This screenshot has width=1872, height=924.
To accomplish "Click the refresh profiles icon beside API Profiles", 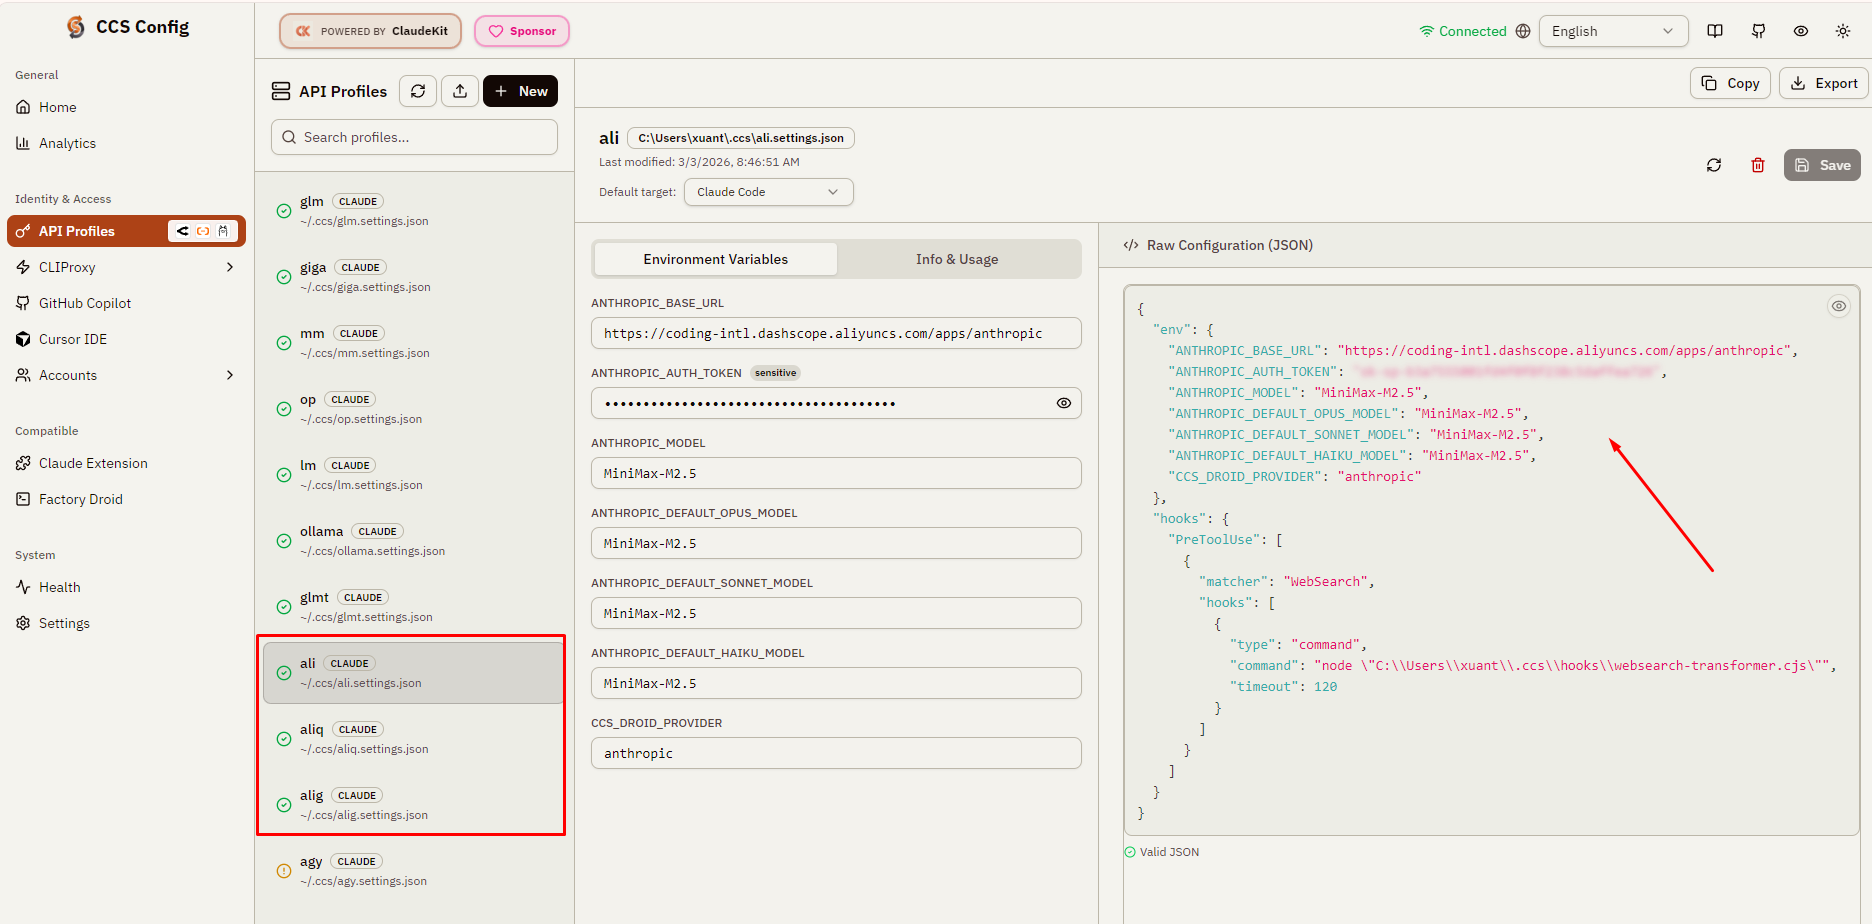I will [x=418, y=91].
